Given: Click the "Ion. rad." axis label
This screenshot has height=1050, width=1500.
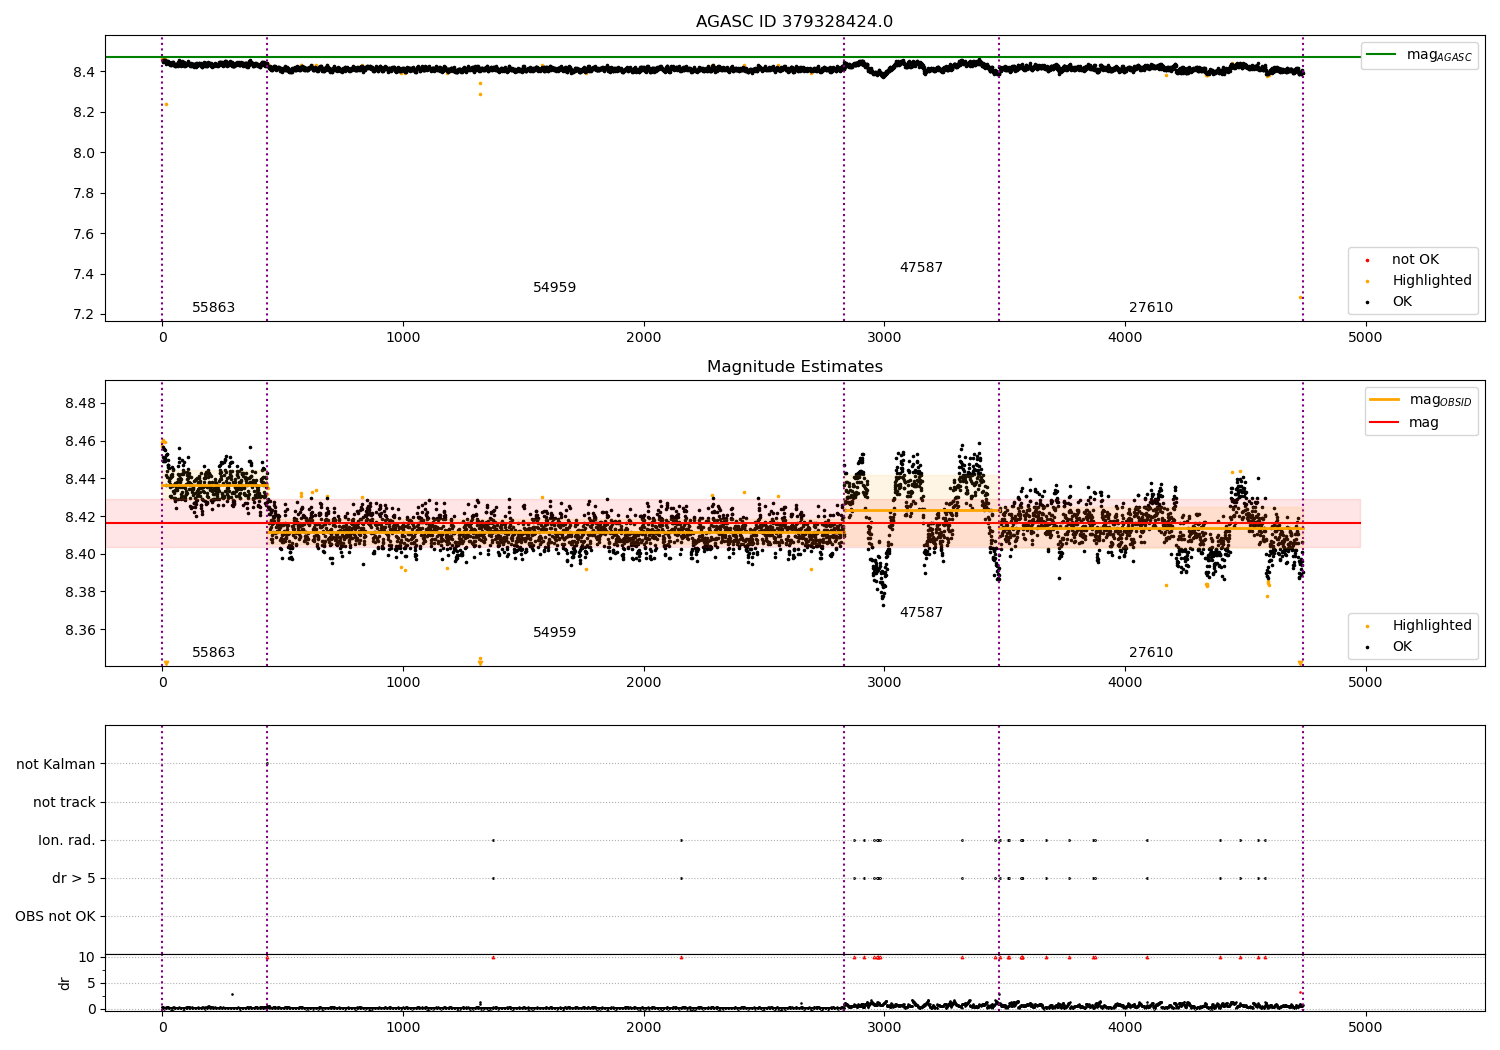Looking at the screenshot, I should [x=67, y=840].
